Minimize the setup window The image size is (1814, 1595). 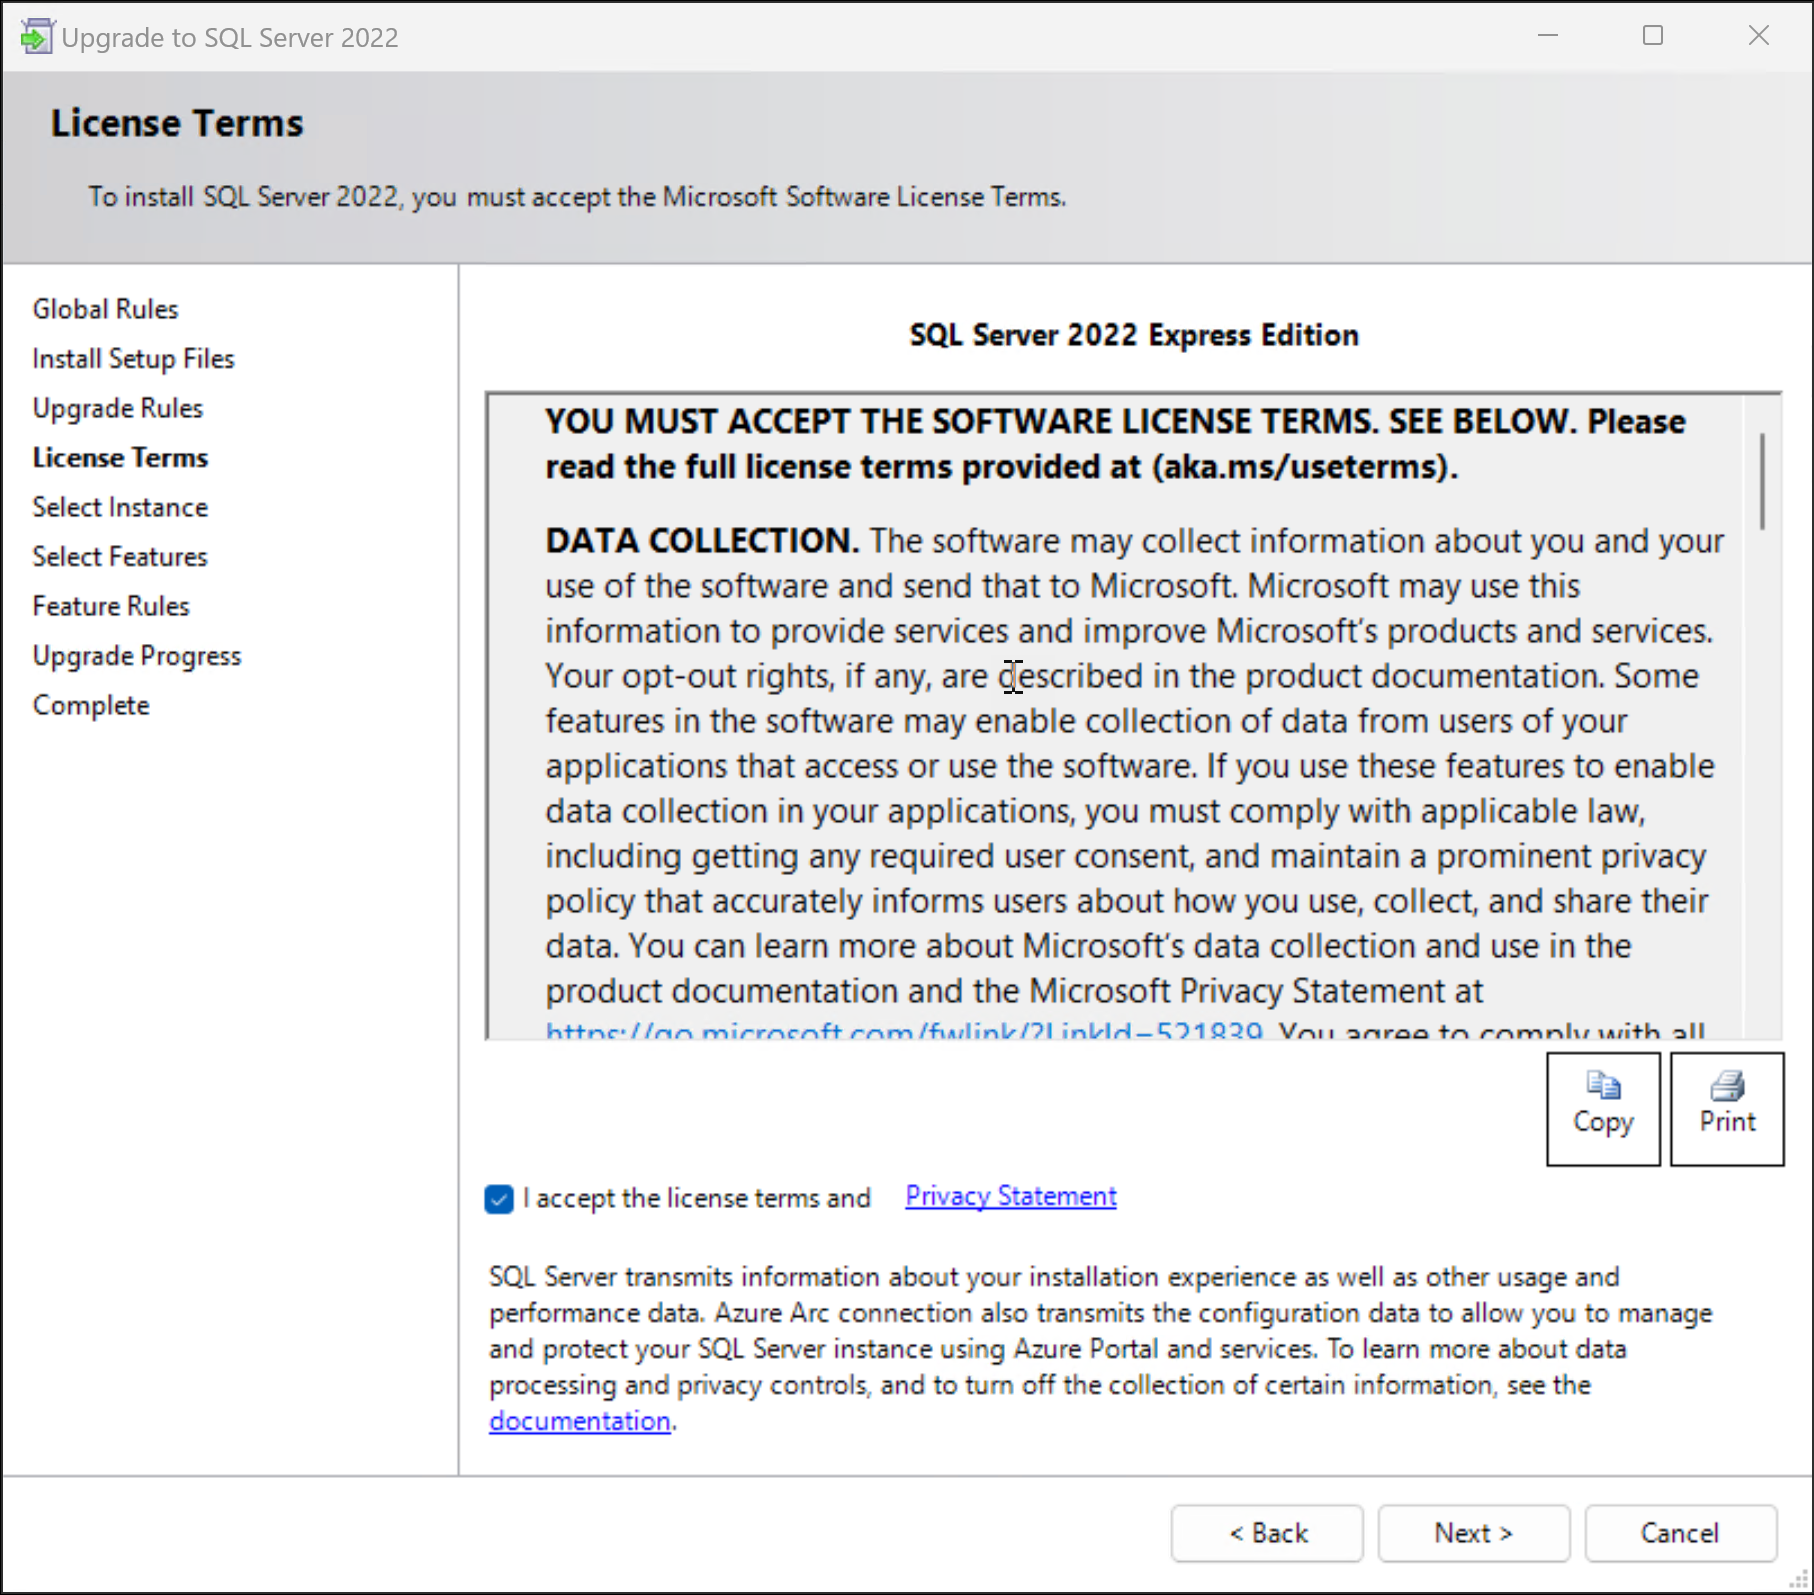1547,36
